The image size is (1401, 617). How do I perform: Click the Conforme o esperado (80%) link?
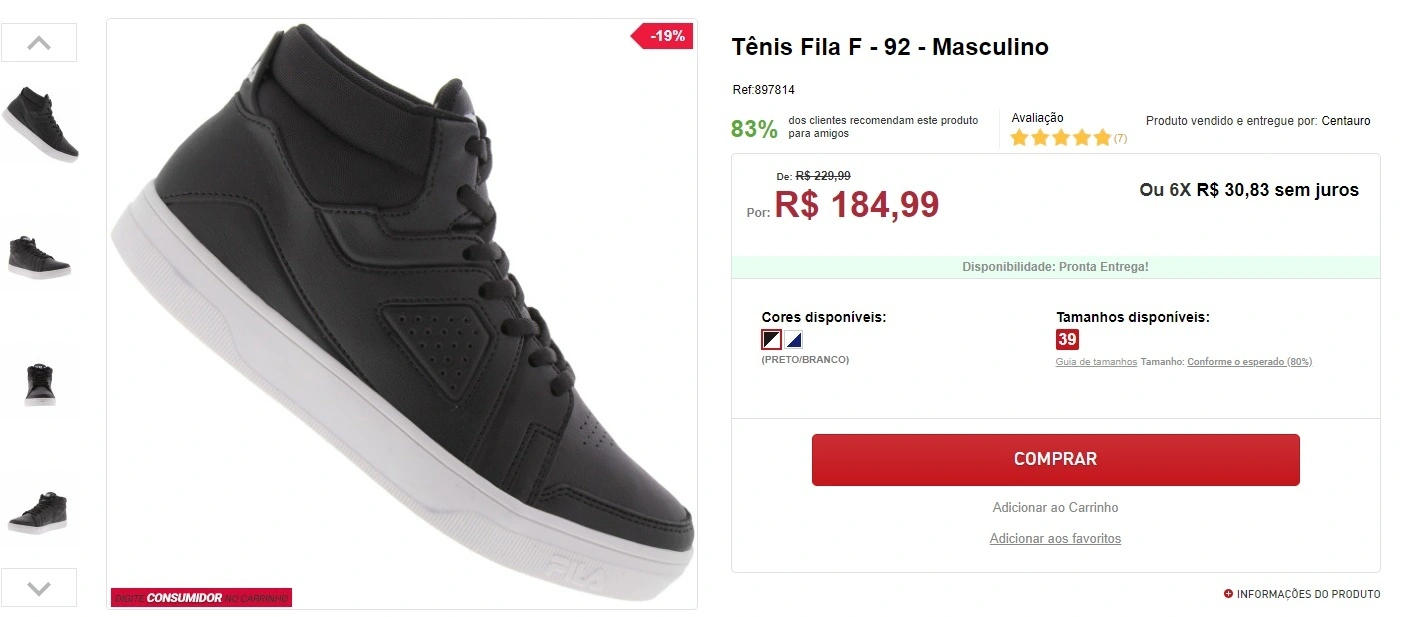[1249, 362]
